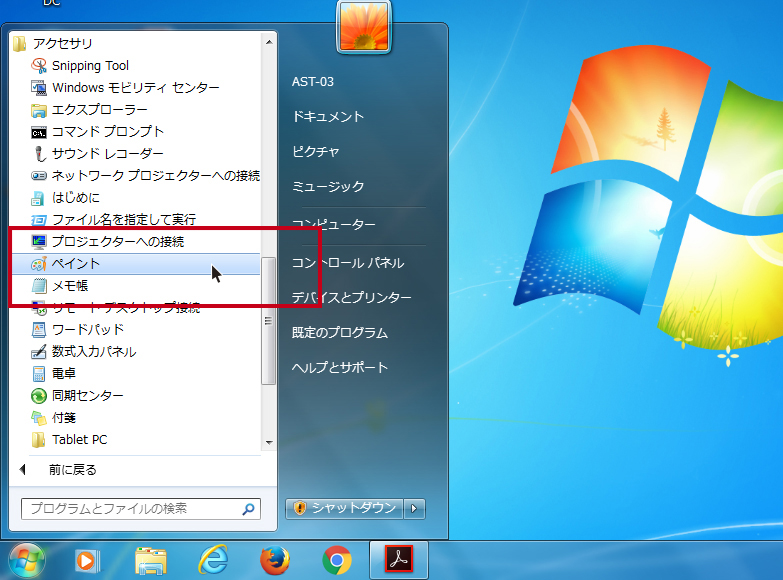Open メモ帳 (Notepad) entry
783x580 pixels.
pos(70,286)
